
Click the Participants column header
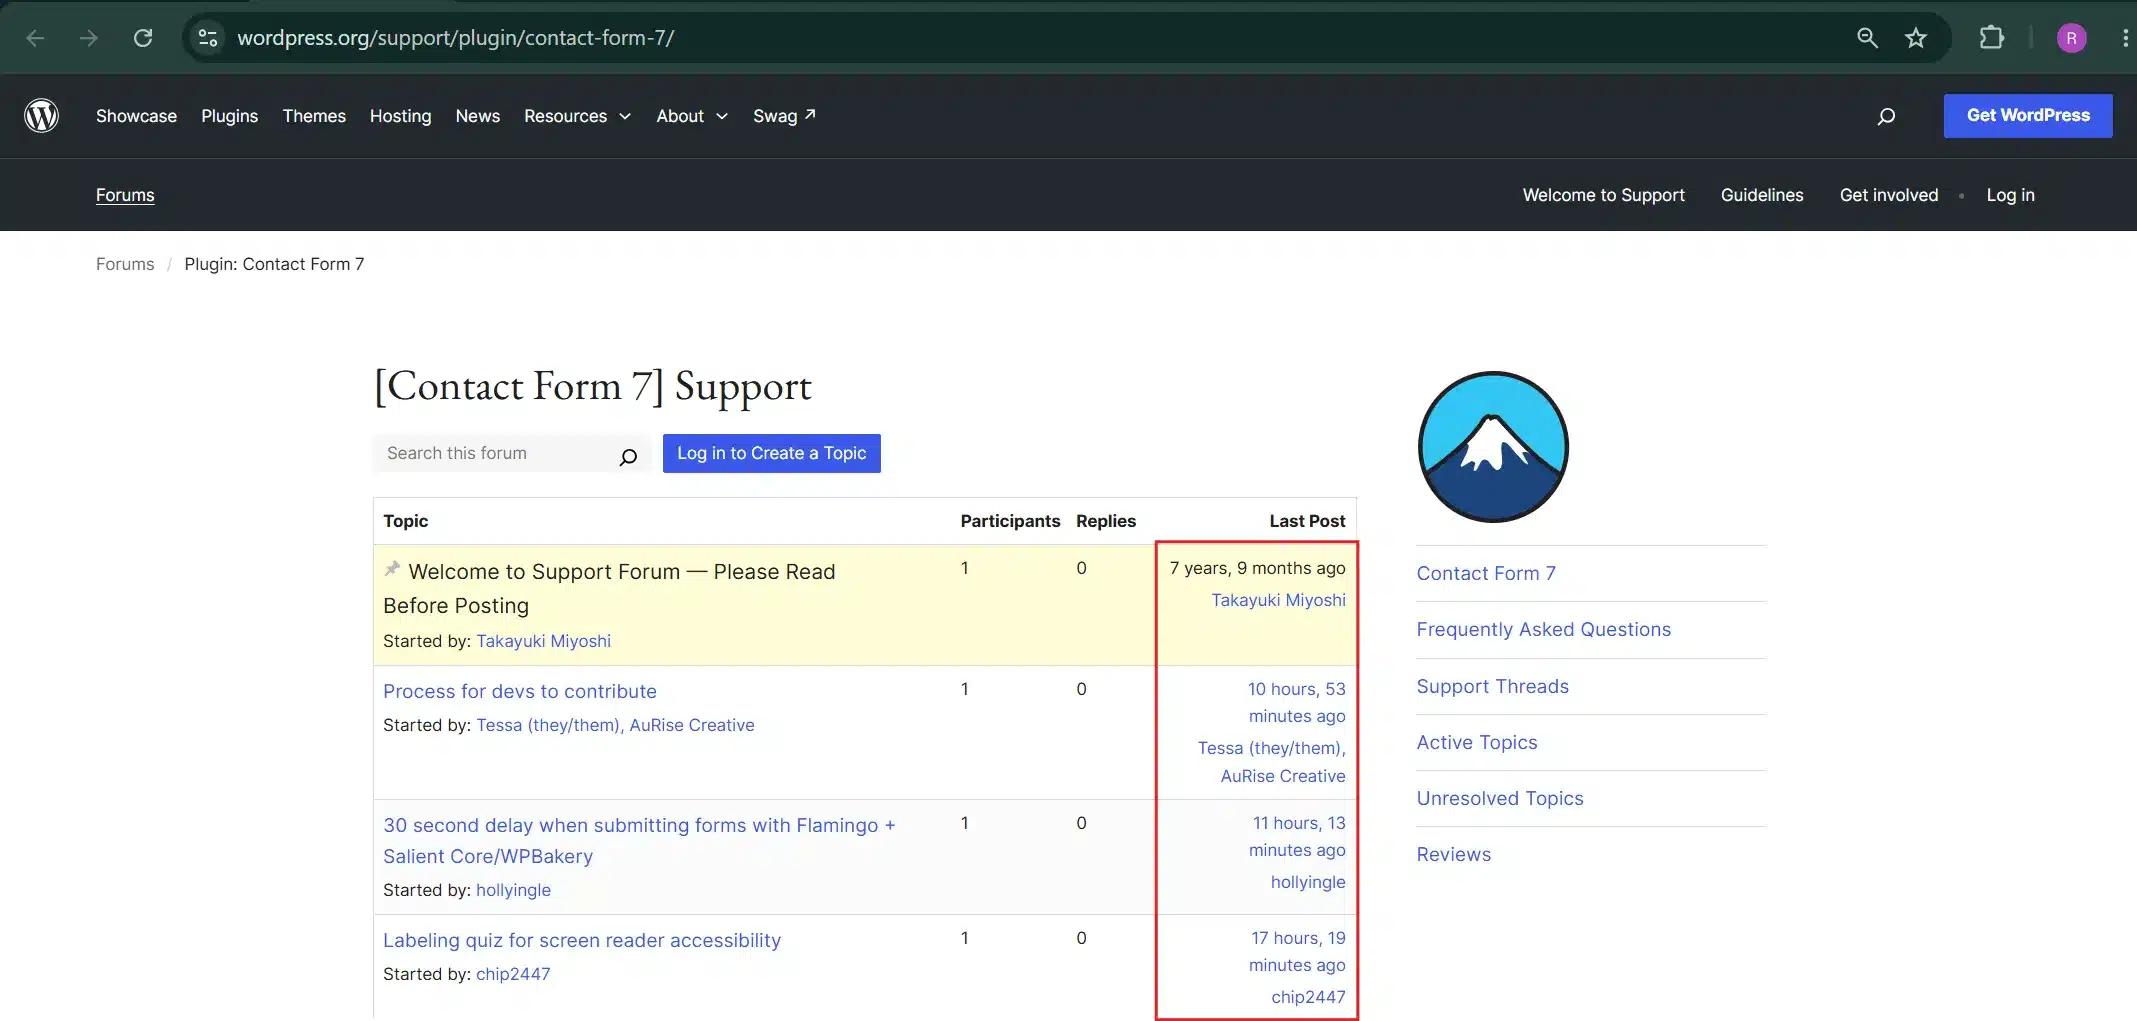(x=1010, y=521)
